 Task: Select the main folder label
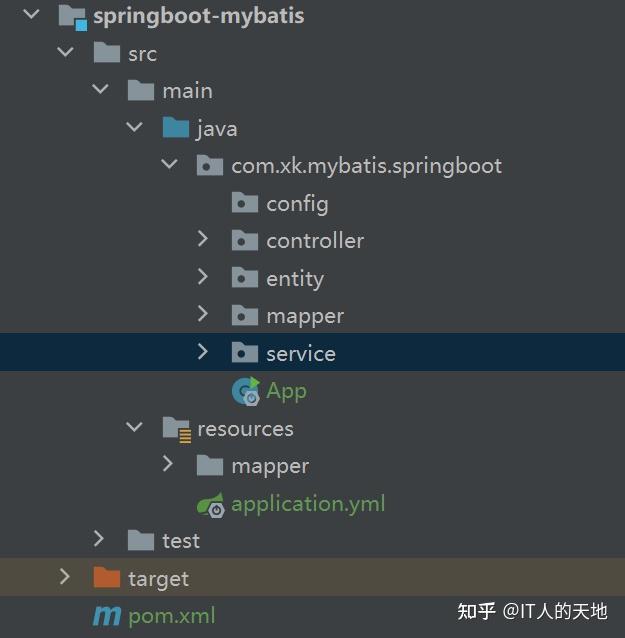(188, 91)
